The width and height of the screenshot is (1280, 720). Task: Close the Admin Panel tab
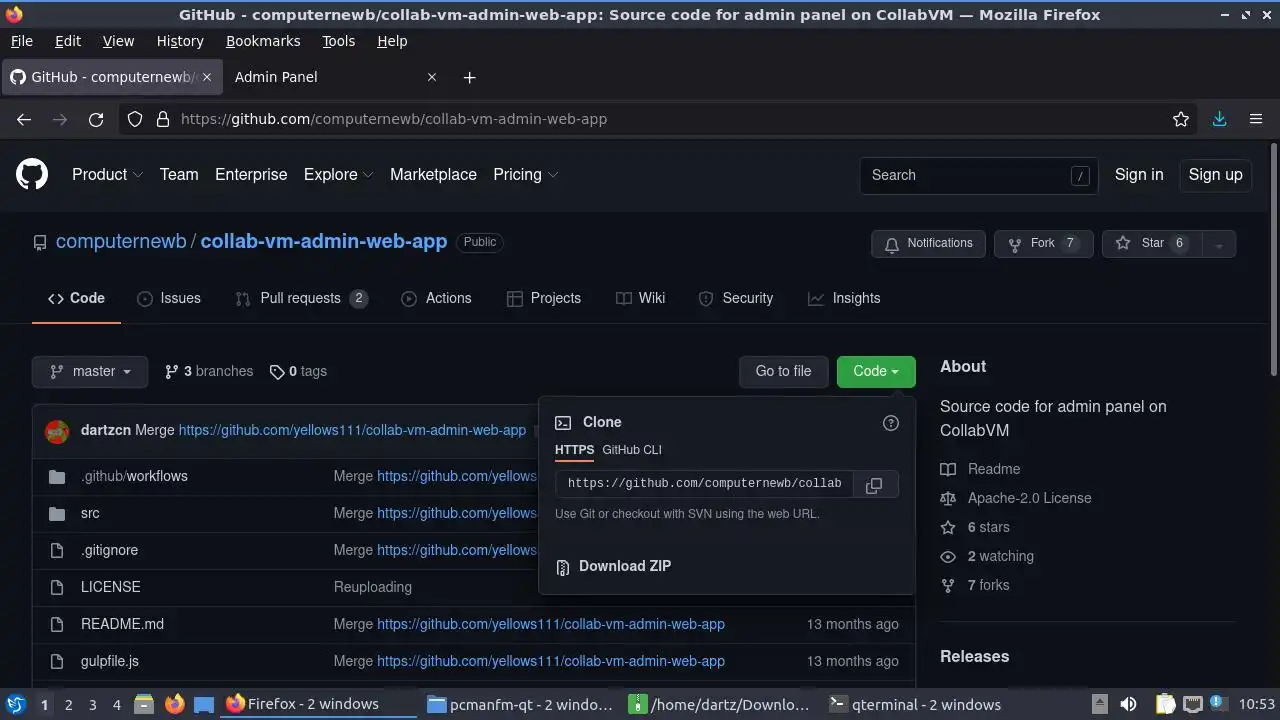click(432, 77)
